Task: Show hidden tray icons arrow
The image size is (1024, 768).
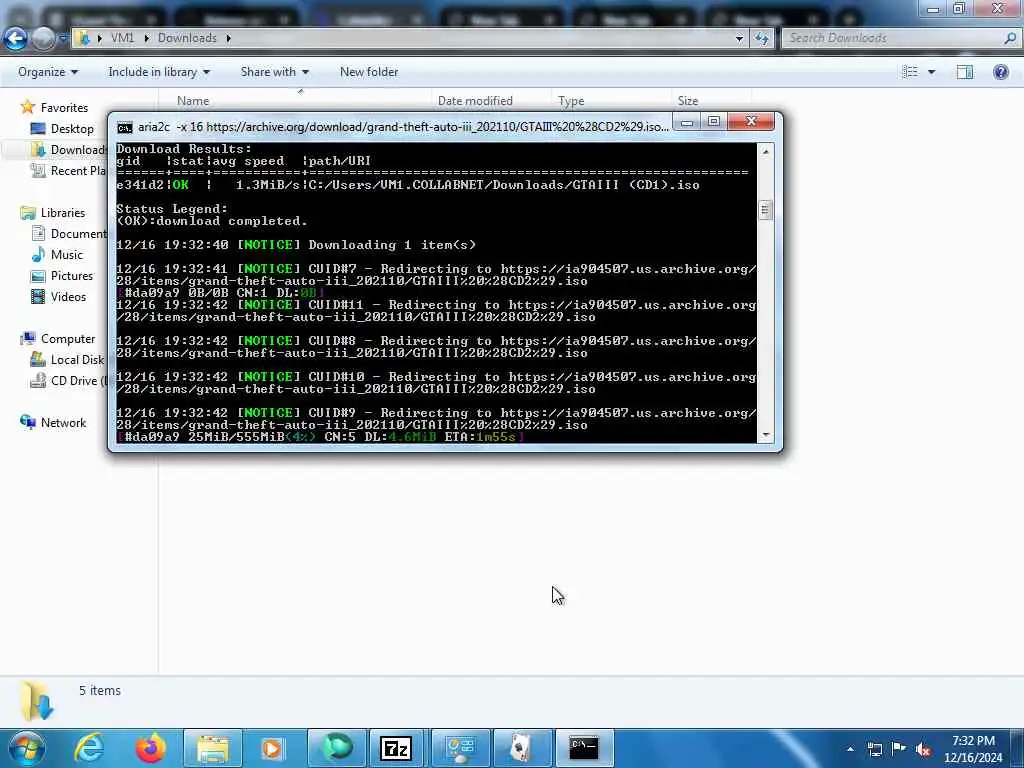Action: tap(850, 749)
